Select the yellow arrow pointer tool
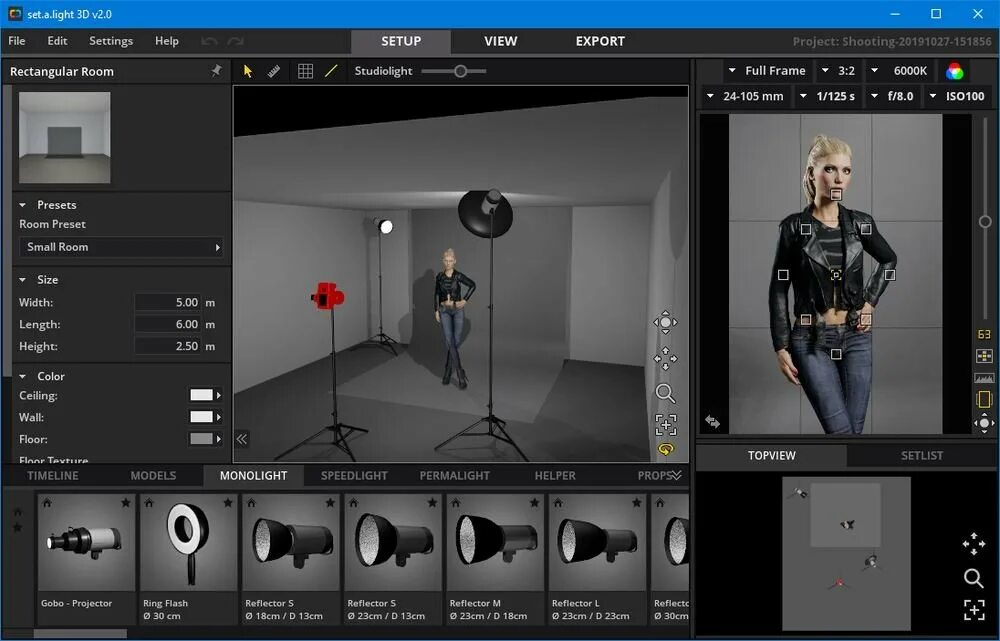The width and height of the screenshot is (1000, 641). pos(248,71)
